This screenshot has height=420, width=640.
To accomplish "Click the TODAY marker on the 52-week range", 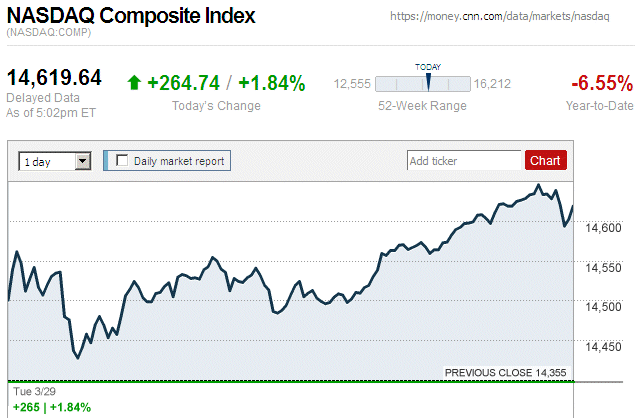I will click(x=428, y=80).
